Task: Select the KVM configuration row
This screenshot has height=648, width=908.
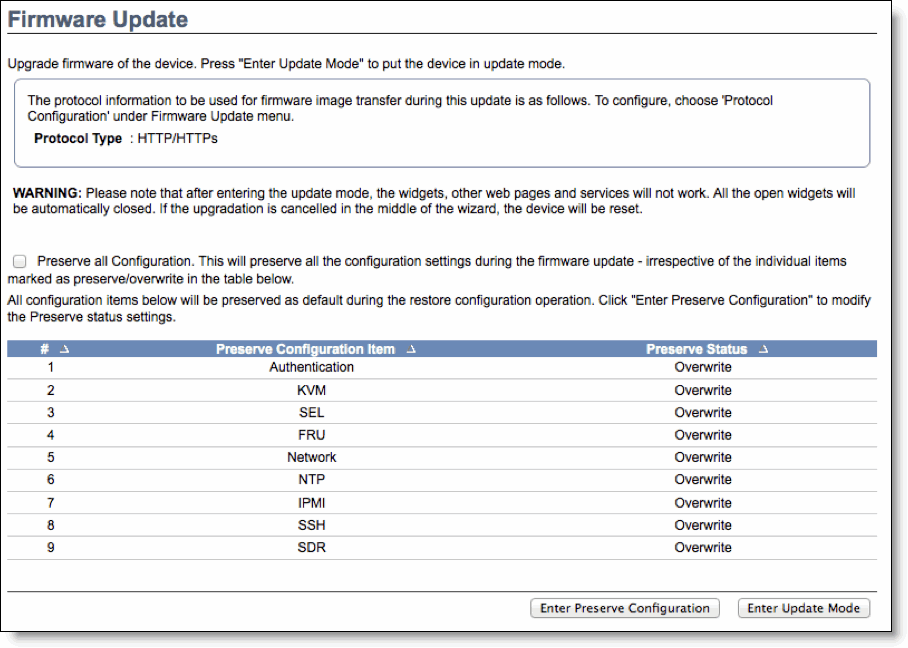Action: pyautogui.click(x=442, y=390)
